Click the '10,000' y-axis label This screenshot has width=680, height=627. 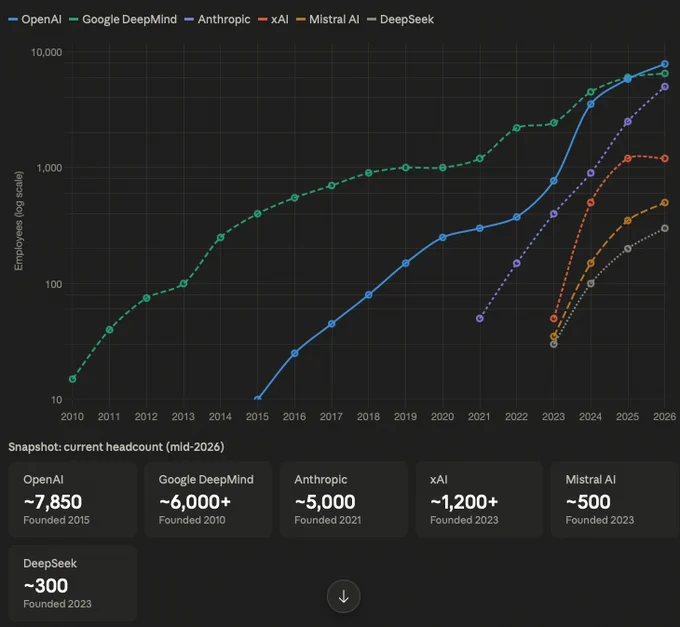click(46, 52)
